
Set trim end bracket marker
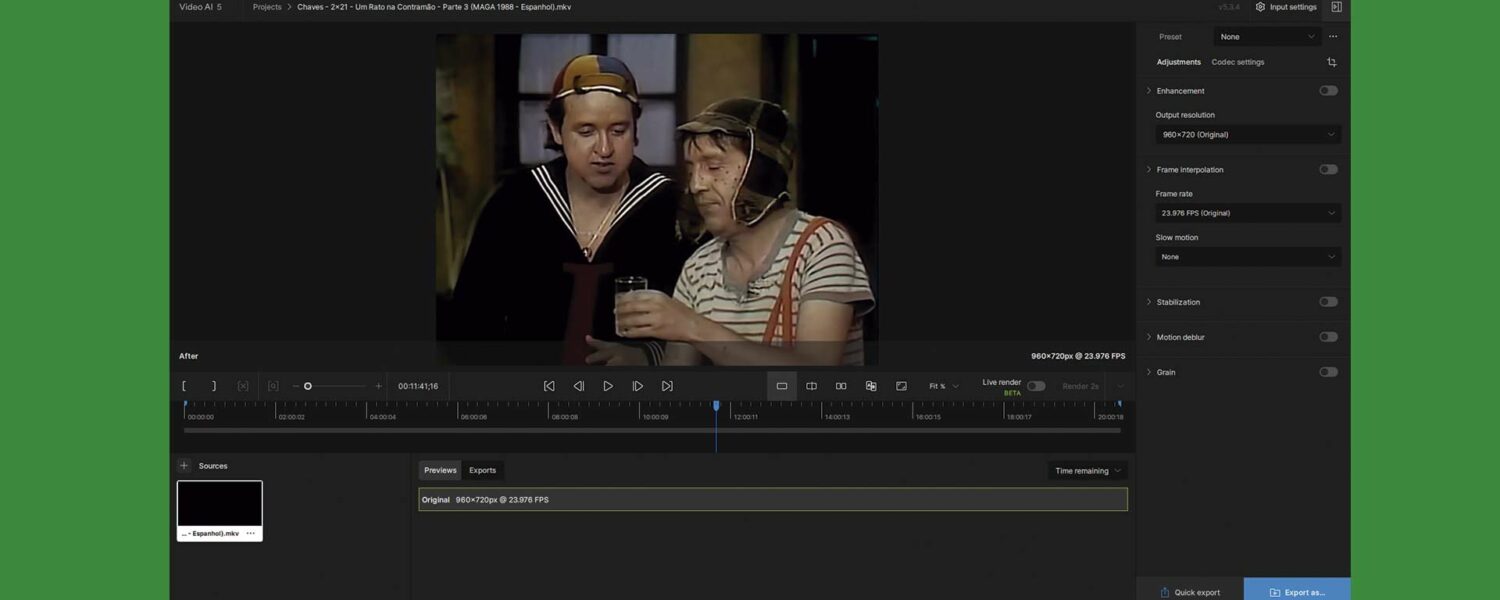pyautogui.click(x=213, y=386)
